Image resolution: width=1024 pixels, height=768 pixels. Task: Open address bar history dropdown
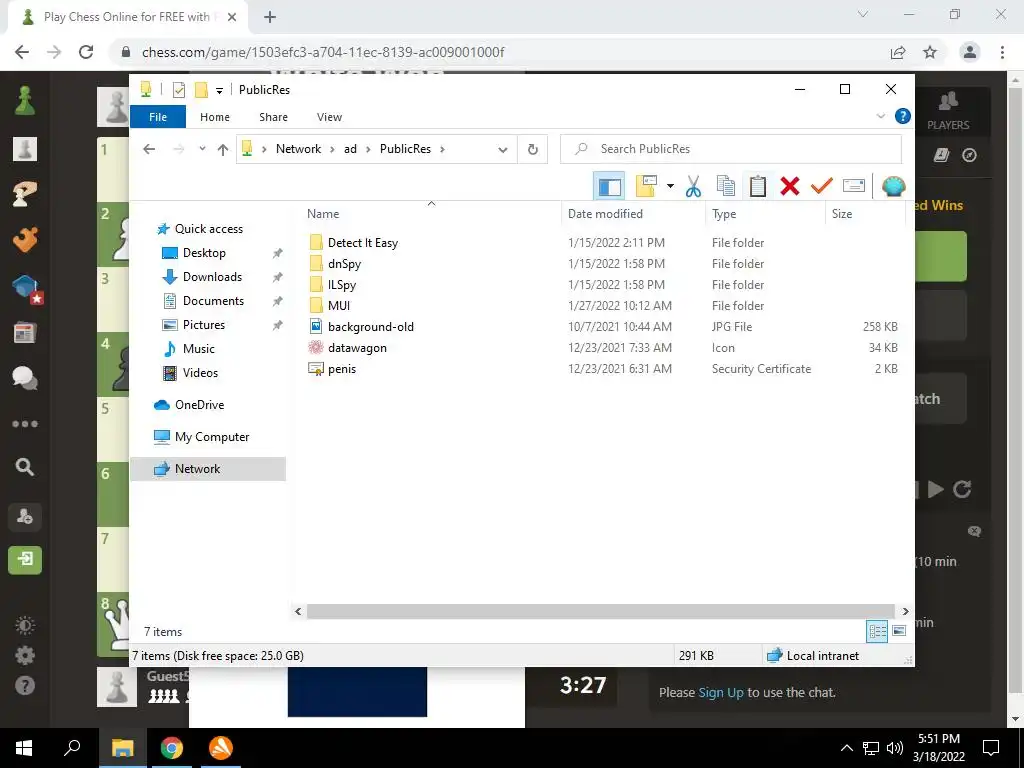pyautogui.click(x=502, y=150)
